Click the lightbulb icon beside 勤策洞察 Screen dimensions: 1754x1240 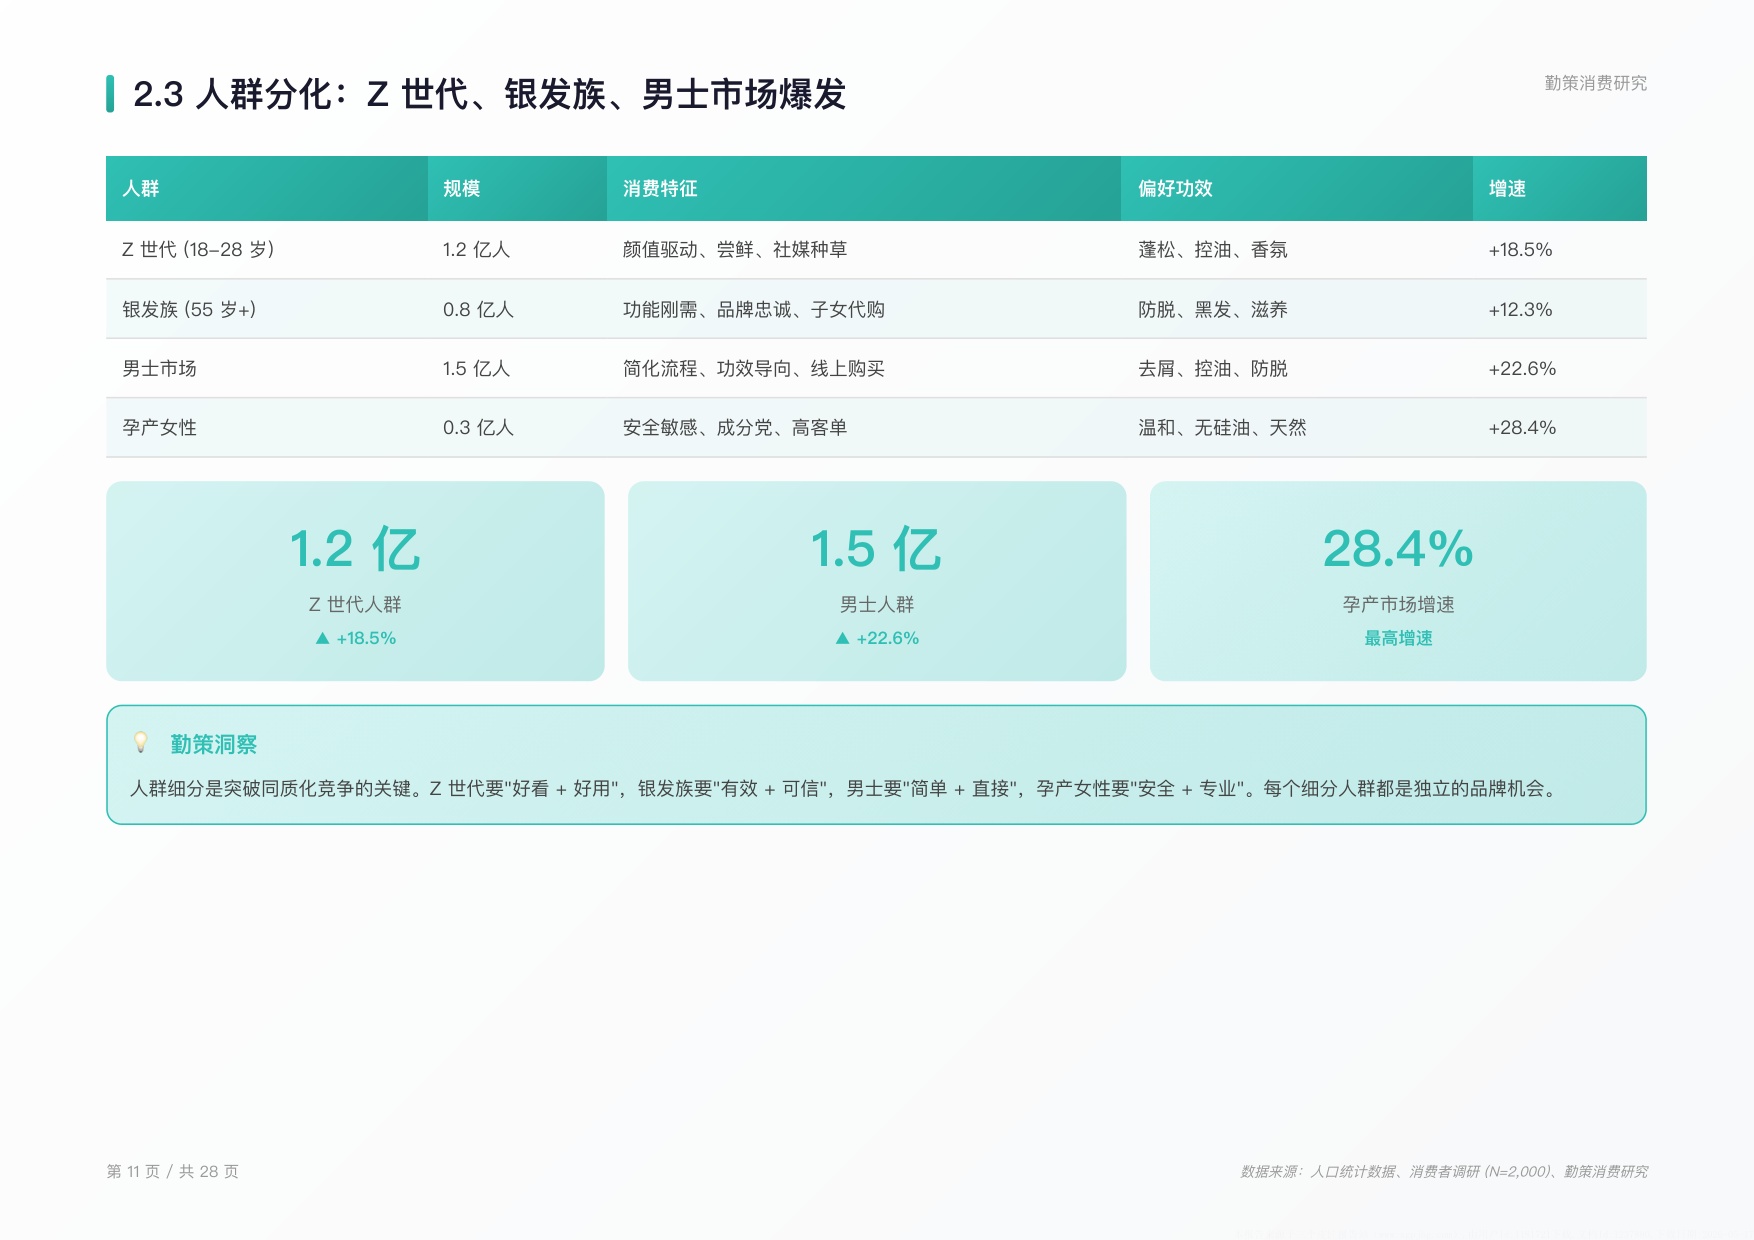[x=141, y=743]
